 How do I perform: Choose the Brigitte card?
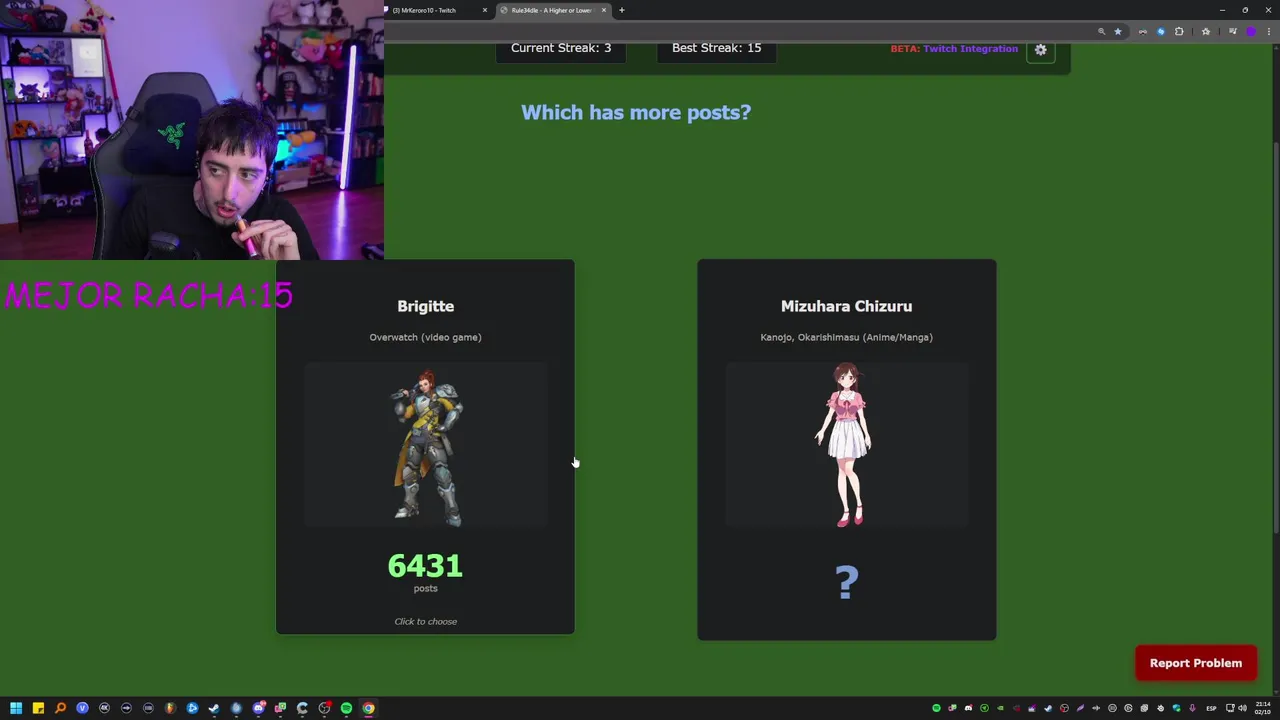(425, 447)
